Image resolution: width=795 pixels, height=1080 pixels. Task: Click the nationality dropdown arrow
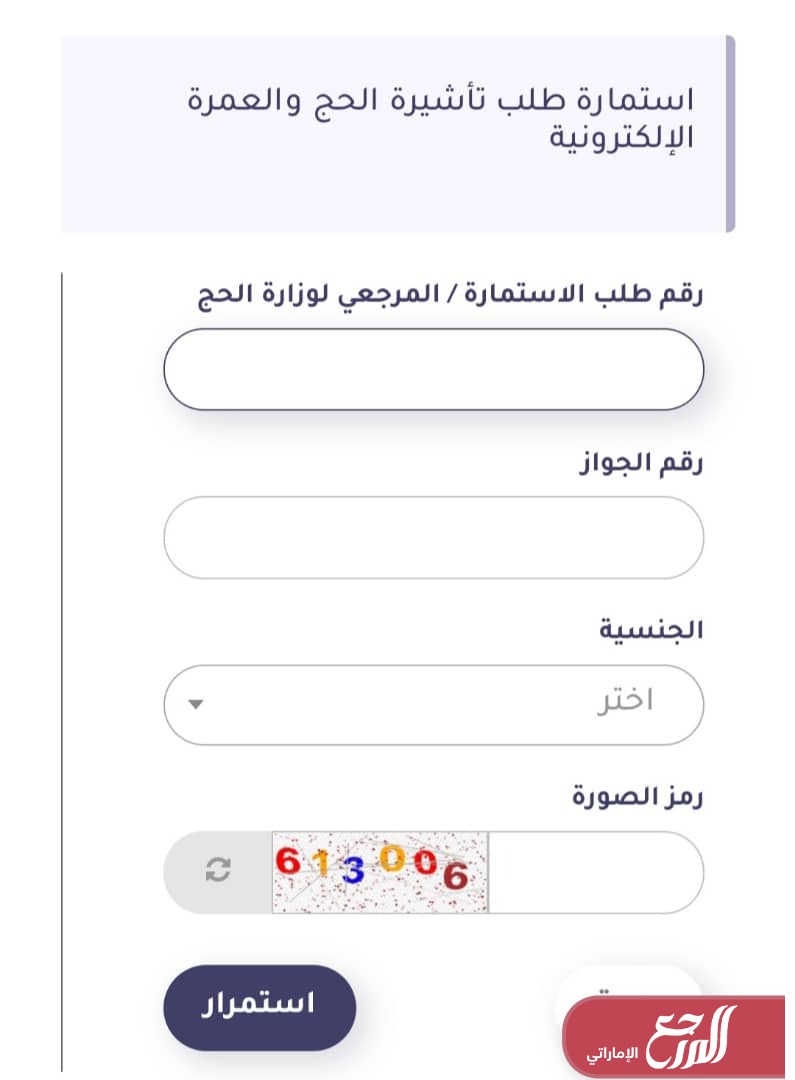point(196,704)
